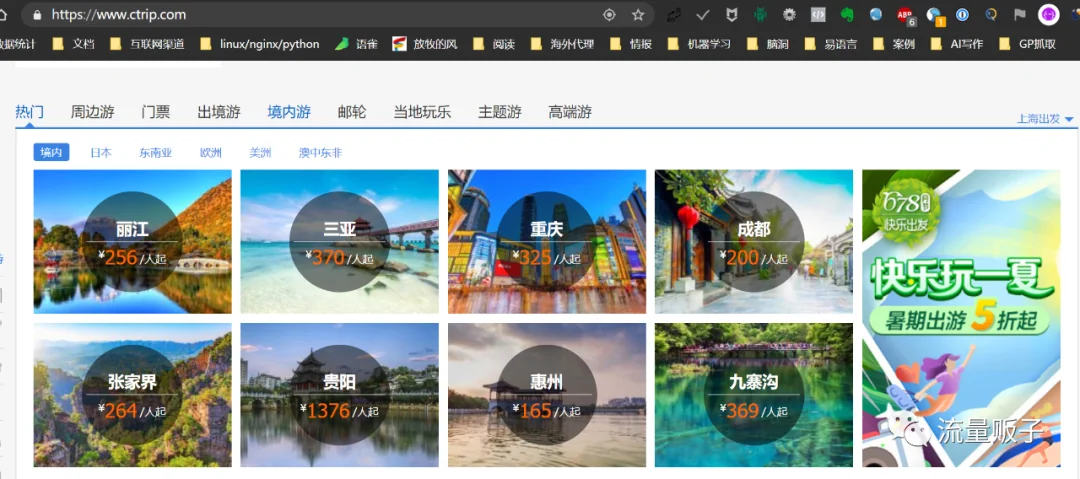Open the 案例 bookmark folder

[x=894, y=44]
